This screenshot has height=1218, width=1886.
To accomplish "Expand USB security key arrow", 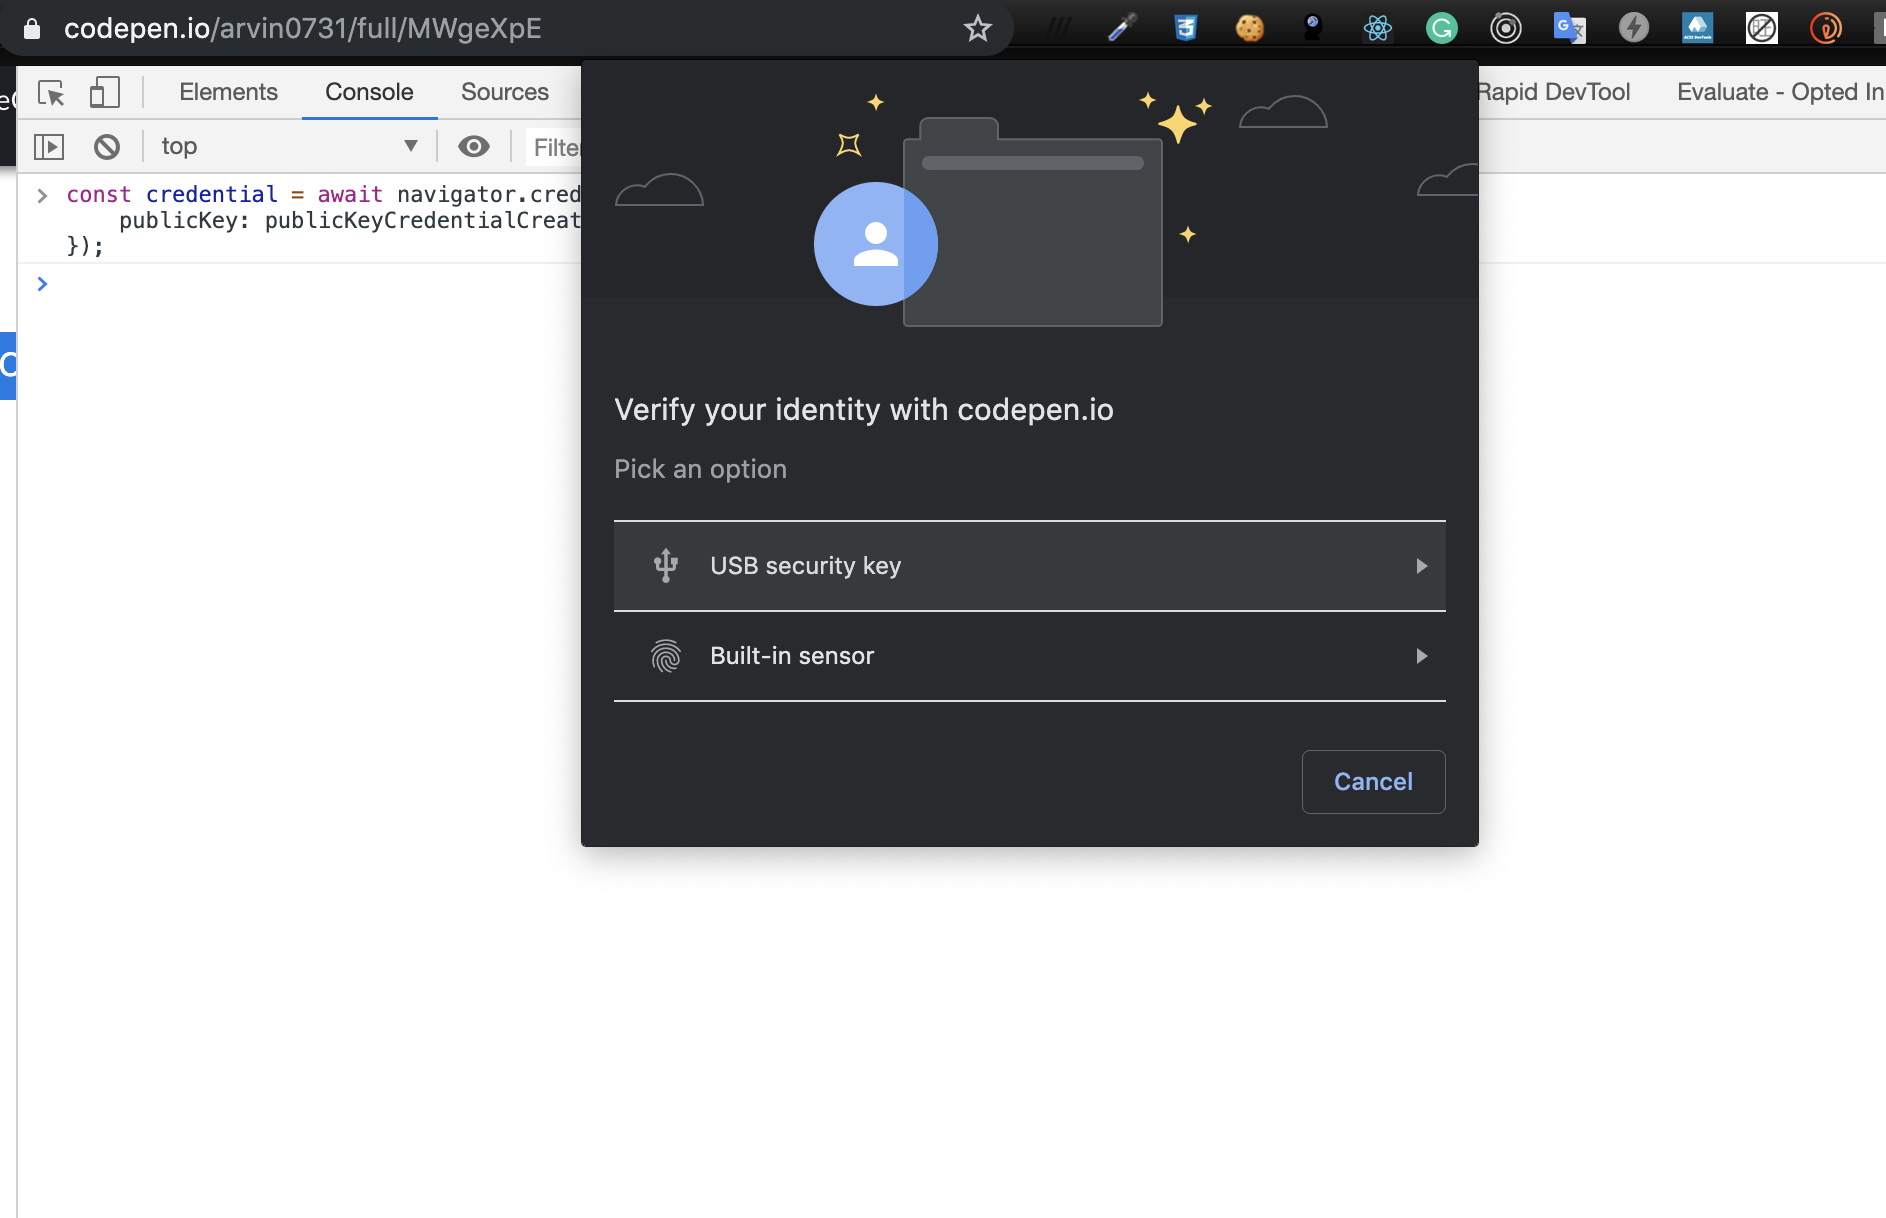I will pos(1421,566).
